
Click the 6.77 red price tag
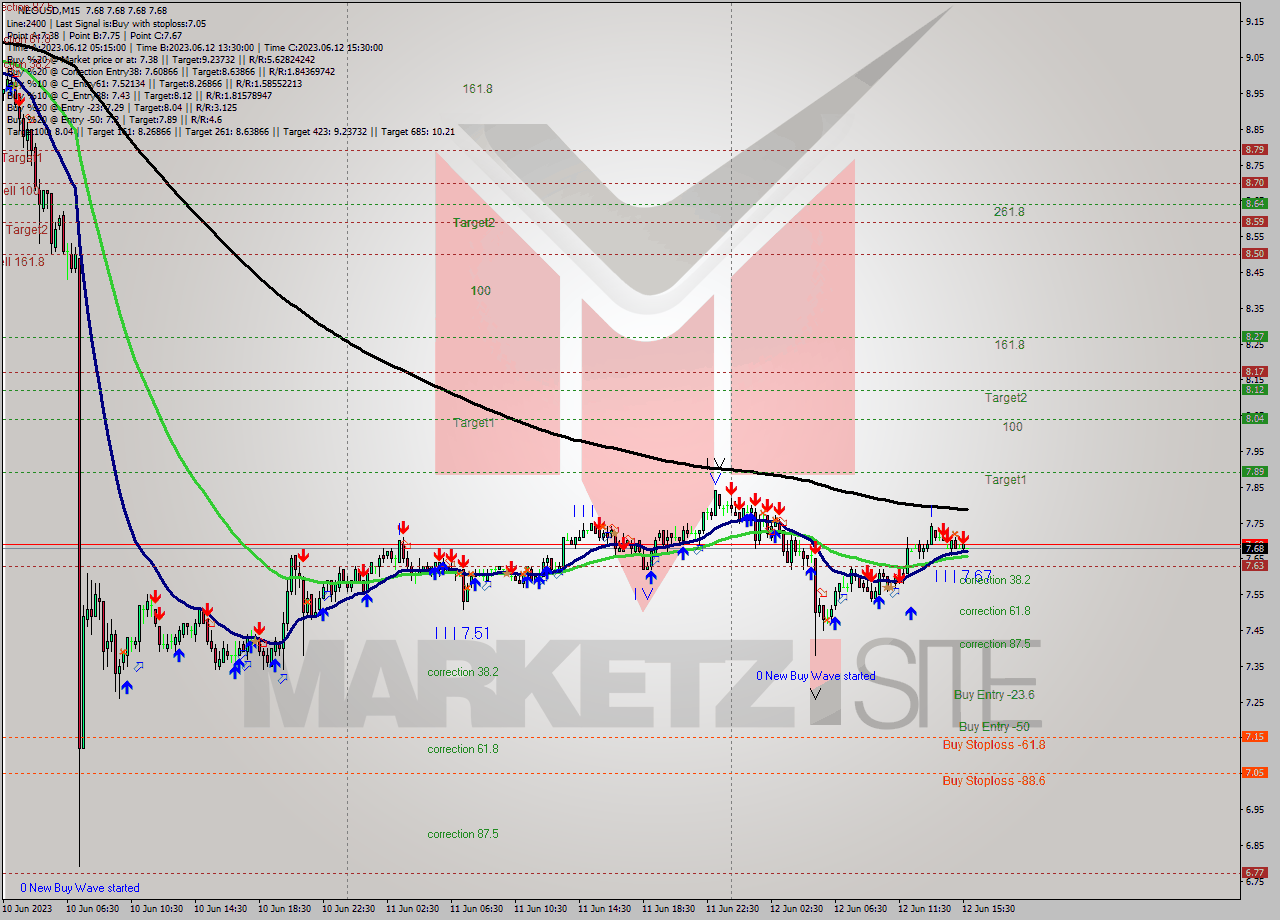(1255, 872)
